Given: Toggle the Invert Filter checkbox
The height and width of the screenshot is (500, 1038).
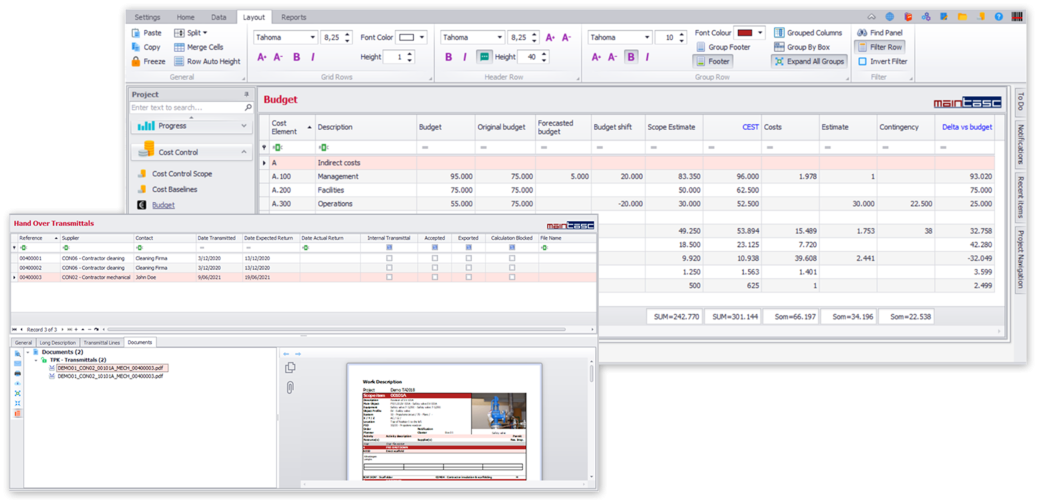Looking at the screenshot, I should pos(861,61).
